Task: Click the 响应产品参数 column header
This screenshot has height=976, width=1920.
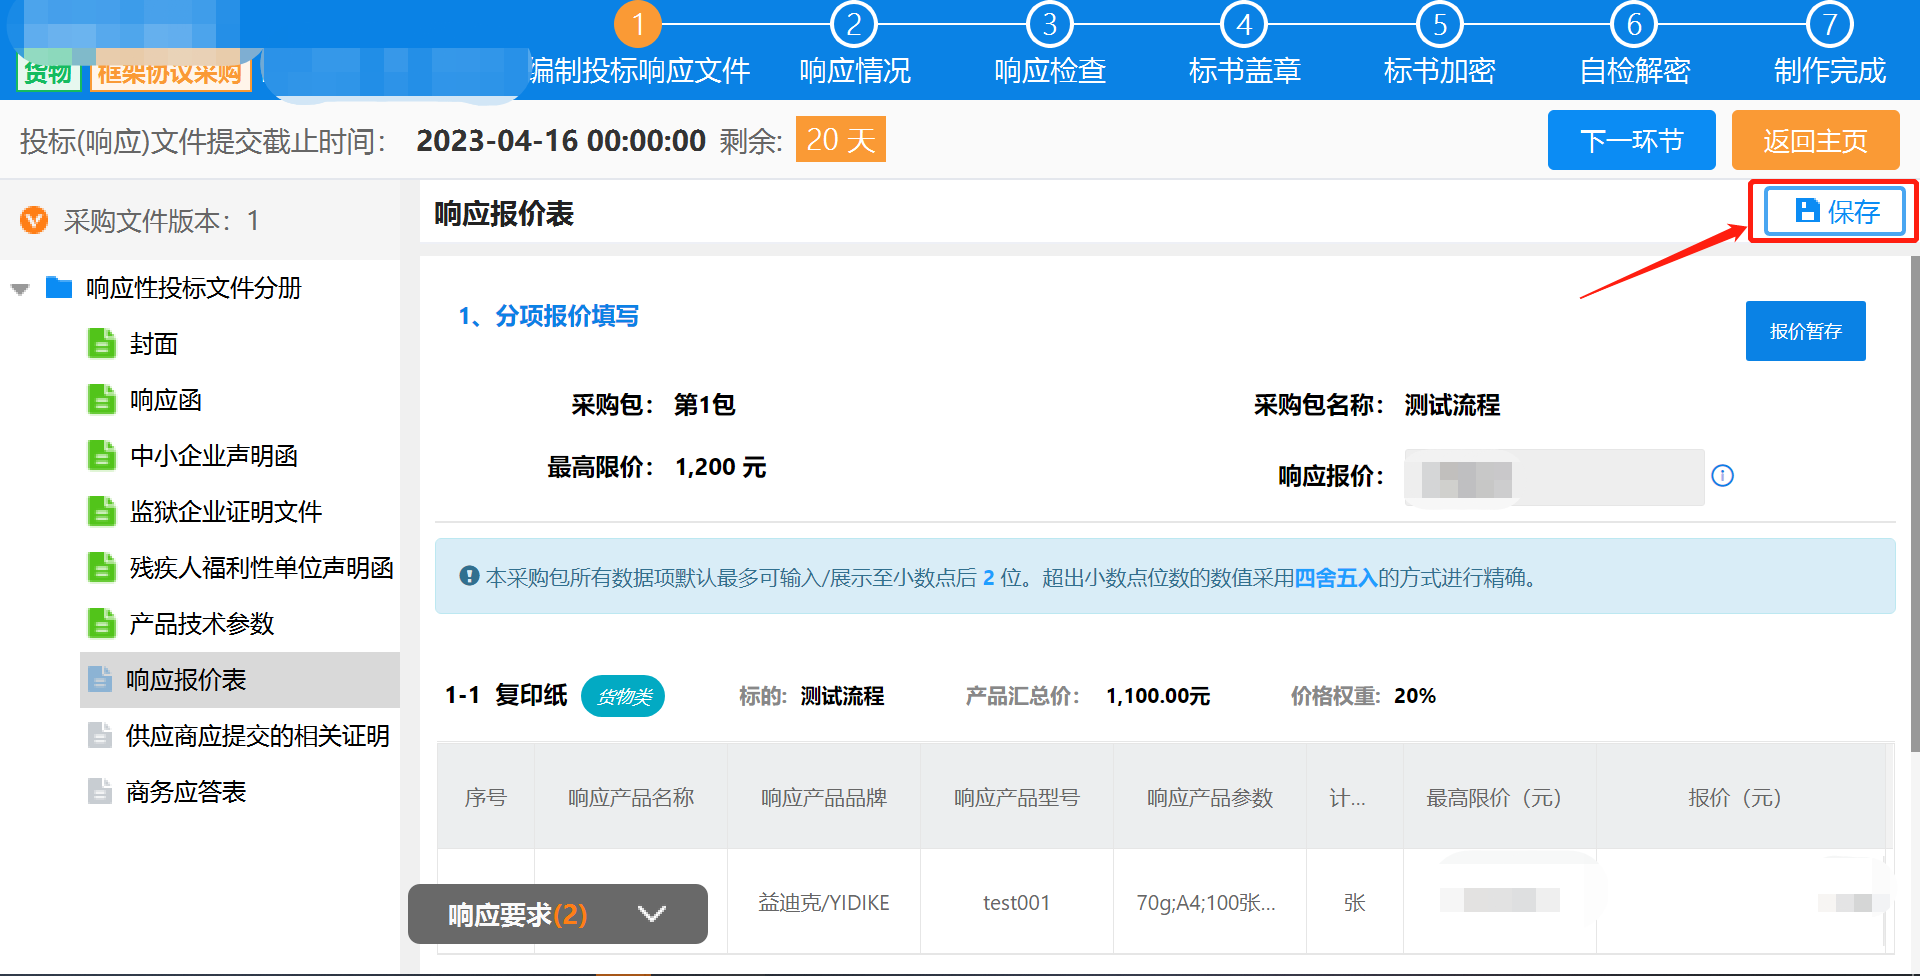Action: pos(1210,797)
